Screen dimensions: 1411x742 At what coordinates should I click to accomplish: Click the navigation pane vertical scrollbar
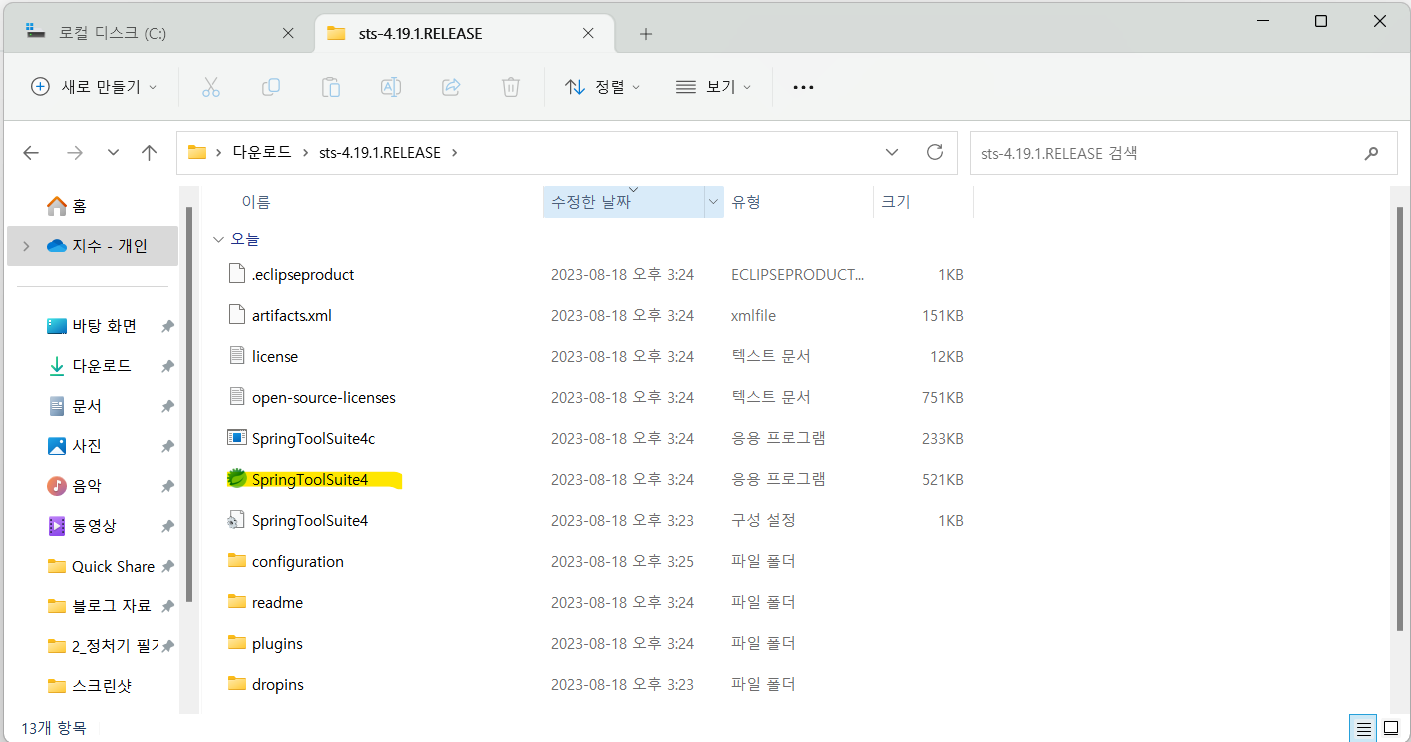point(188,404)
